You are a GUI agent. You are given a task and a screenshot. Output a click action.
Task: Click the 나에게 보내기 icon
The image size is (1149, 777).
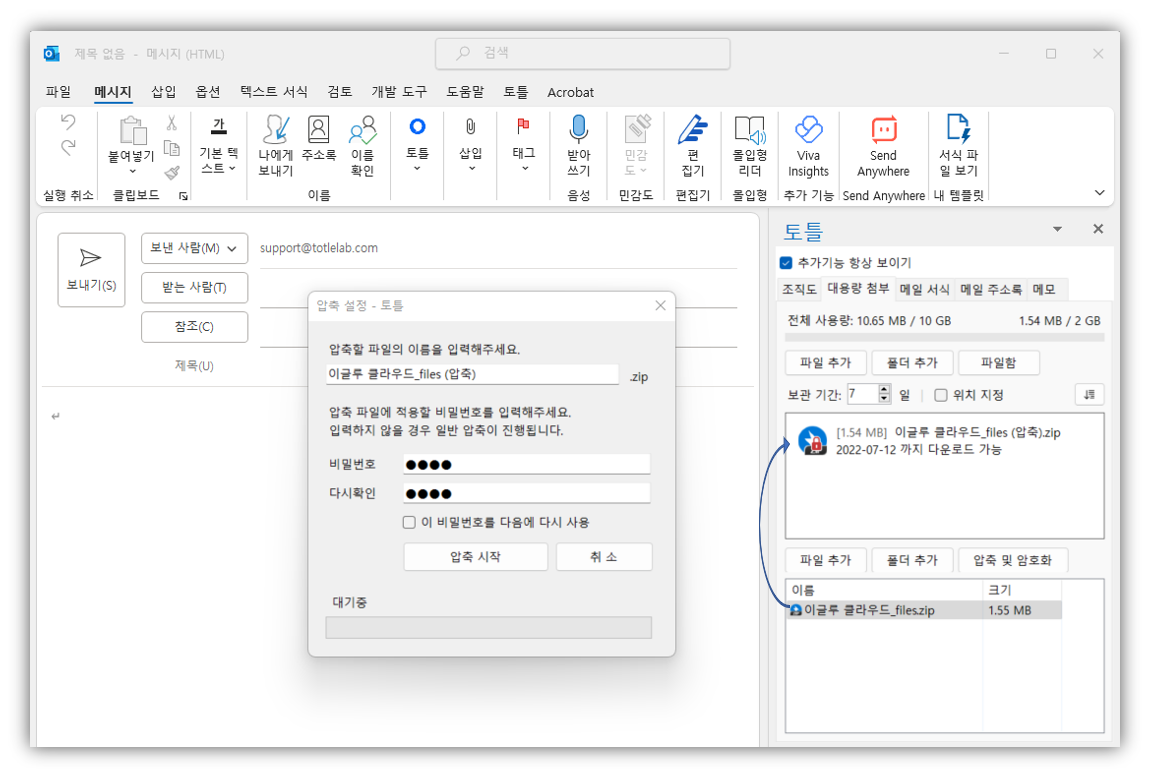pos(276,130)
